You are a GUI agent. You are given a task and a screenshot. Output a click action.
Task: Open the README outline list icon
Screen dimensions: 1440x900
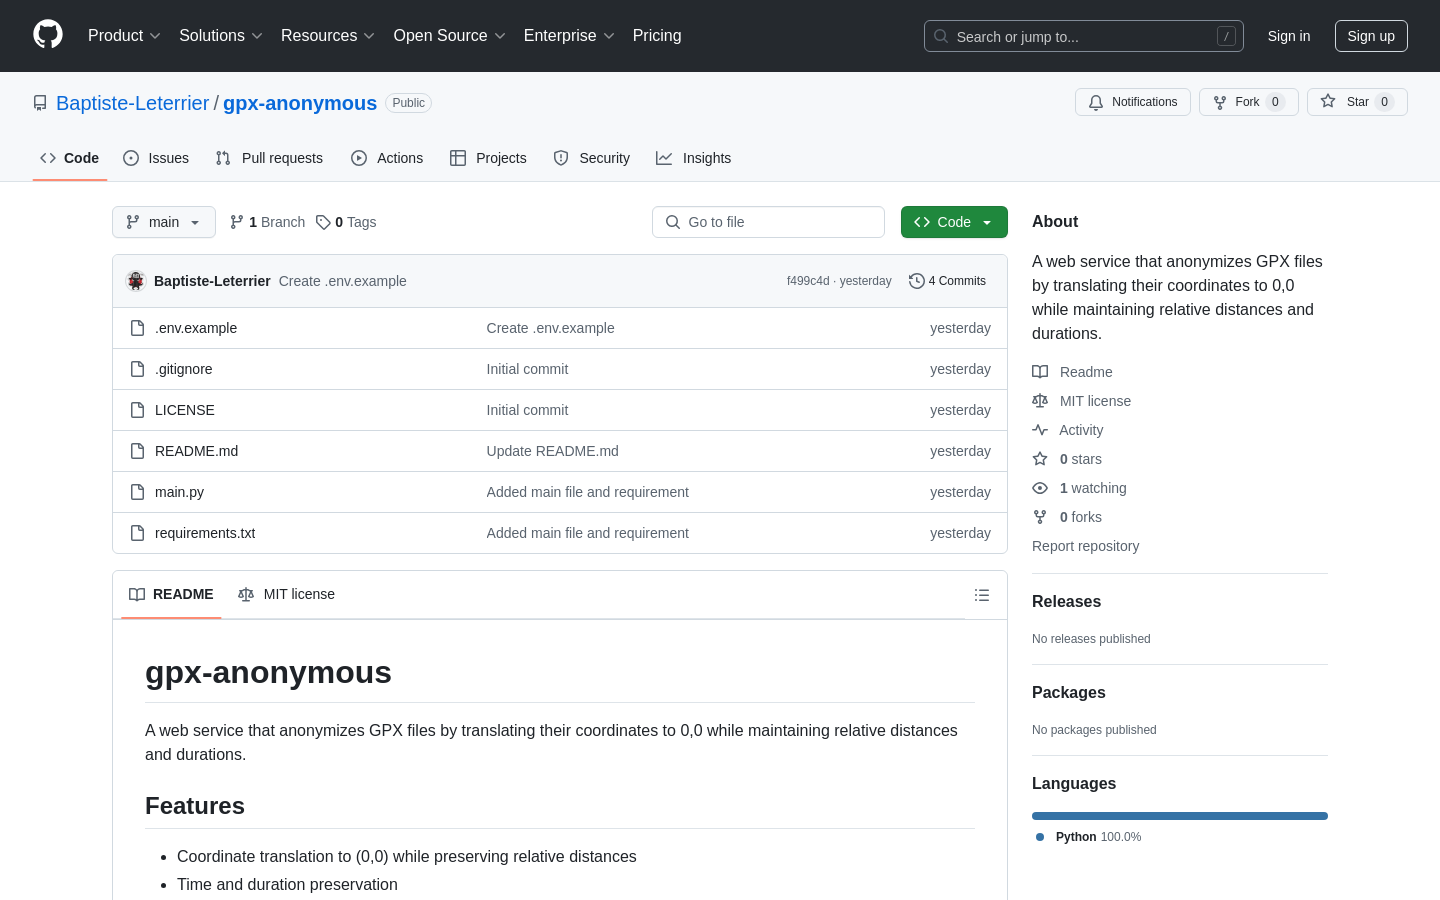click(x=982, y=595)
